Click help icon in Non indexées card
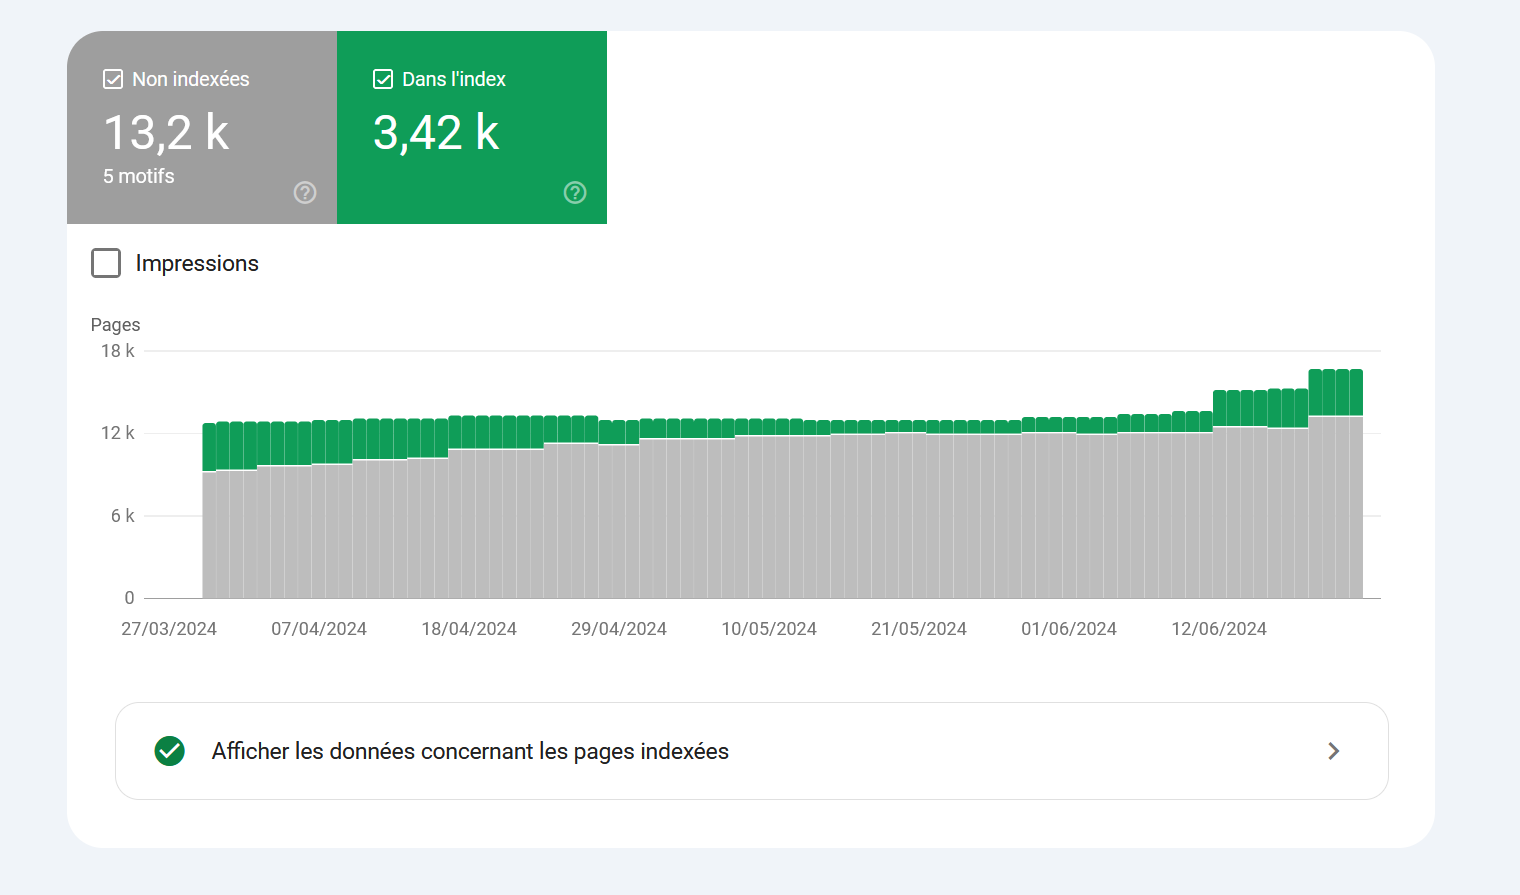Image resolution: width=1520 pixels, height=895 pixels. [x=305, y=193]
